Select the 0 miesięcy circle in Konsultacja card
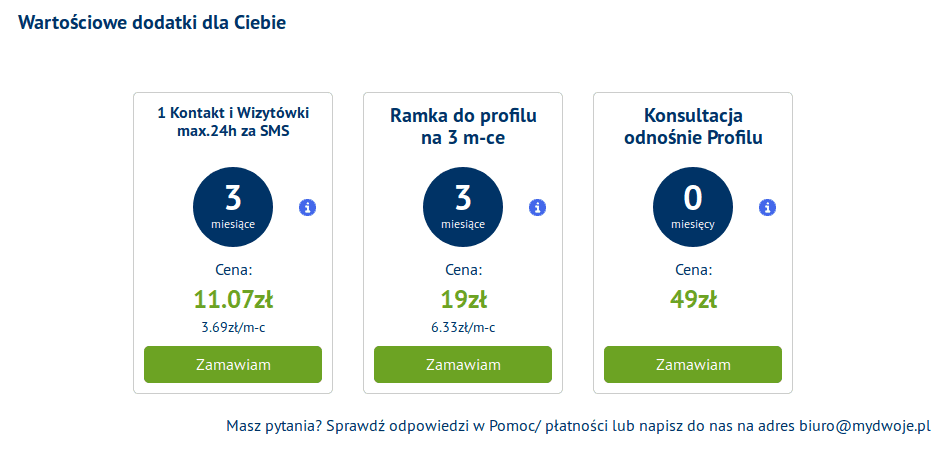 click(693, 207)
